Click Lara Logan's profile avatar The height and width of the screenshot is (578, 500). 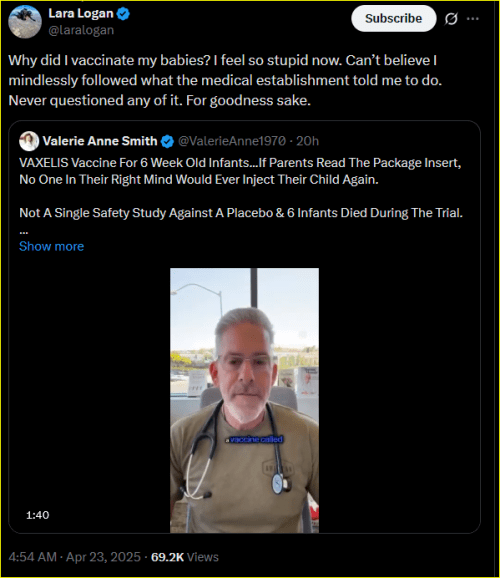25,22
